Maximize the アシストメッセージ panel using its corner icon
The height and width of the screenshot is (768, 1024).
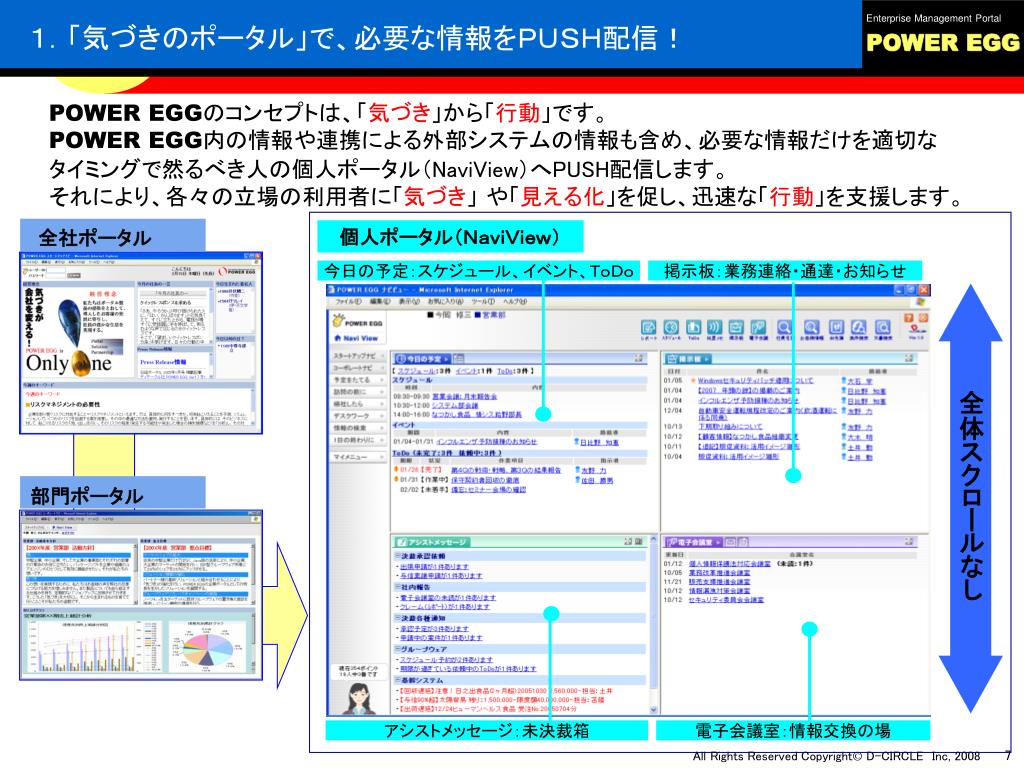tap(628, 541)
